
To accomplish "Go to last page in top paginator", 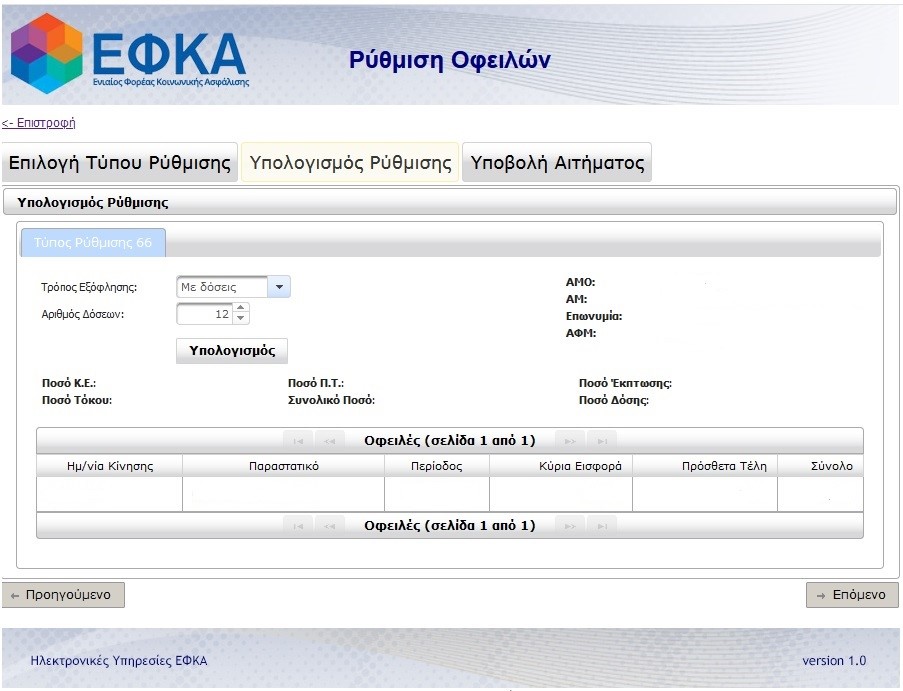I will tap(601, 441).
